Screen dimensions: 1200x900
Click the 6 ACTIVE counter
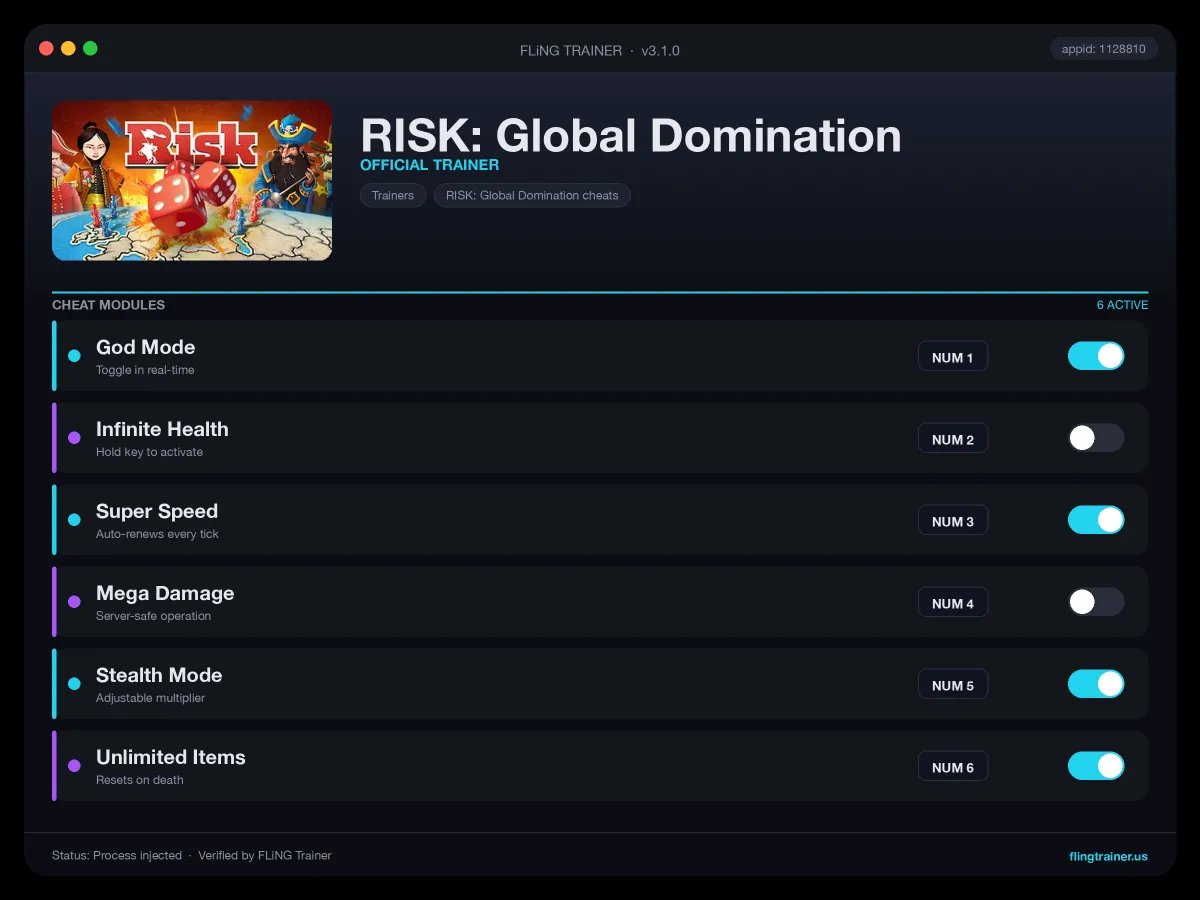[x=1122, y=305]
